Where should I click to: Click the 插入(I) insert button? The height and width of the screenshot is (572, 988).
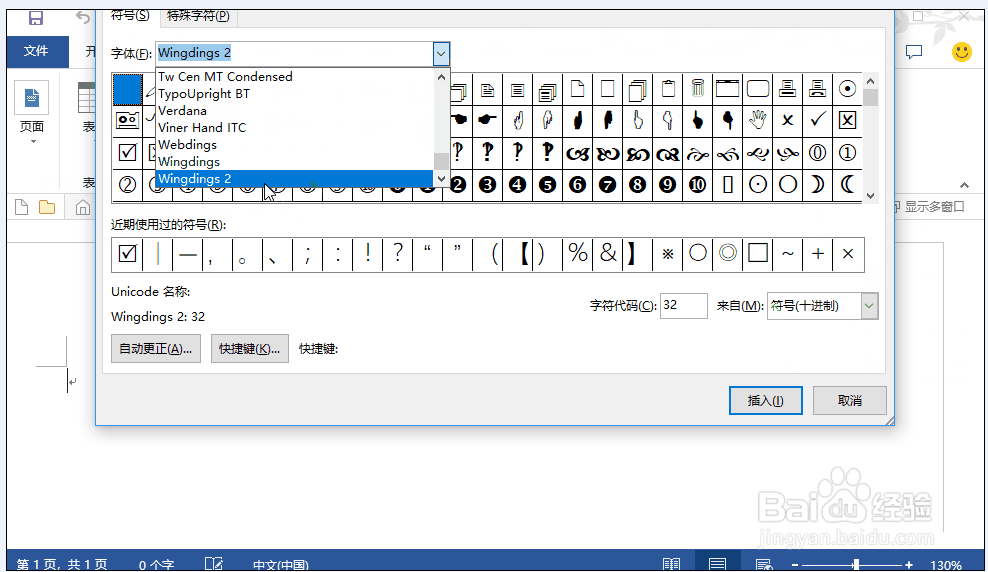point(766,401)
